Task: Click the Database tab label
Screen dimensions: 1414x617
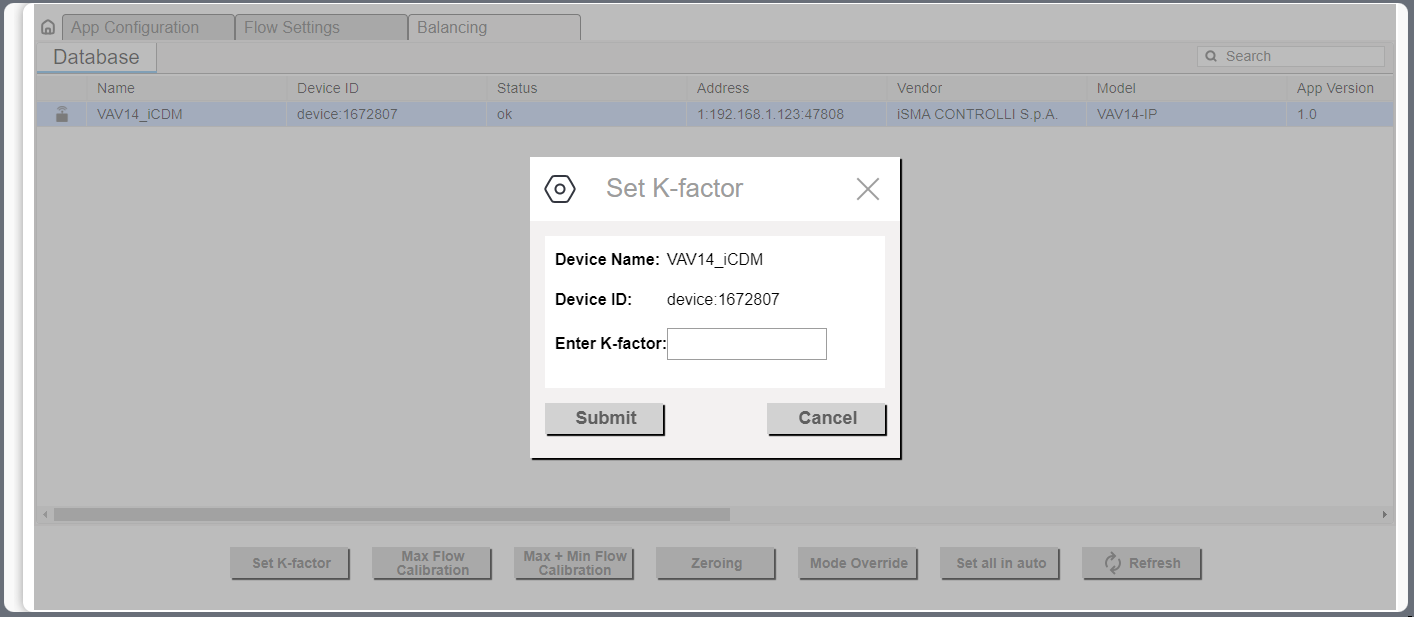Action: click(95, 57)
